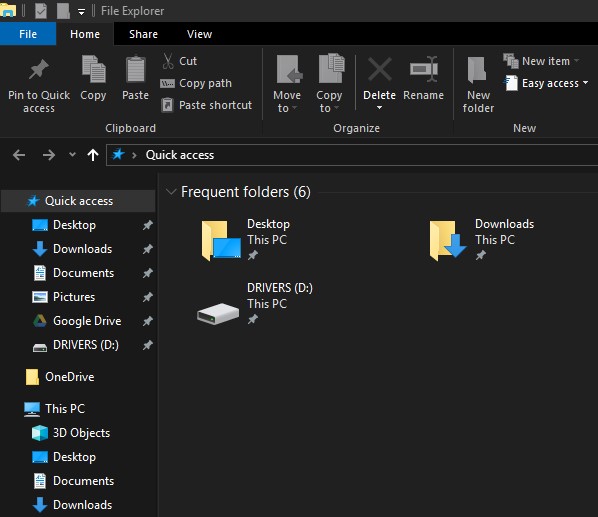The height and width of the screenshot is (517, 598).
Task: Switch to the View ribbon tab
Action: 199,34
